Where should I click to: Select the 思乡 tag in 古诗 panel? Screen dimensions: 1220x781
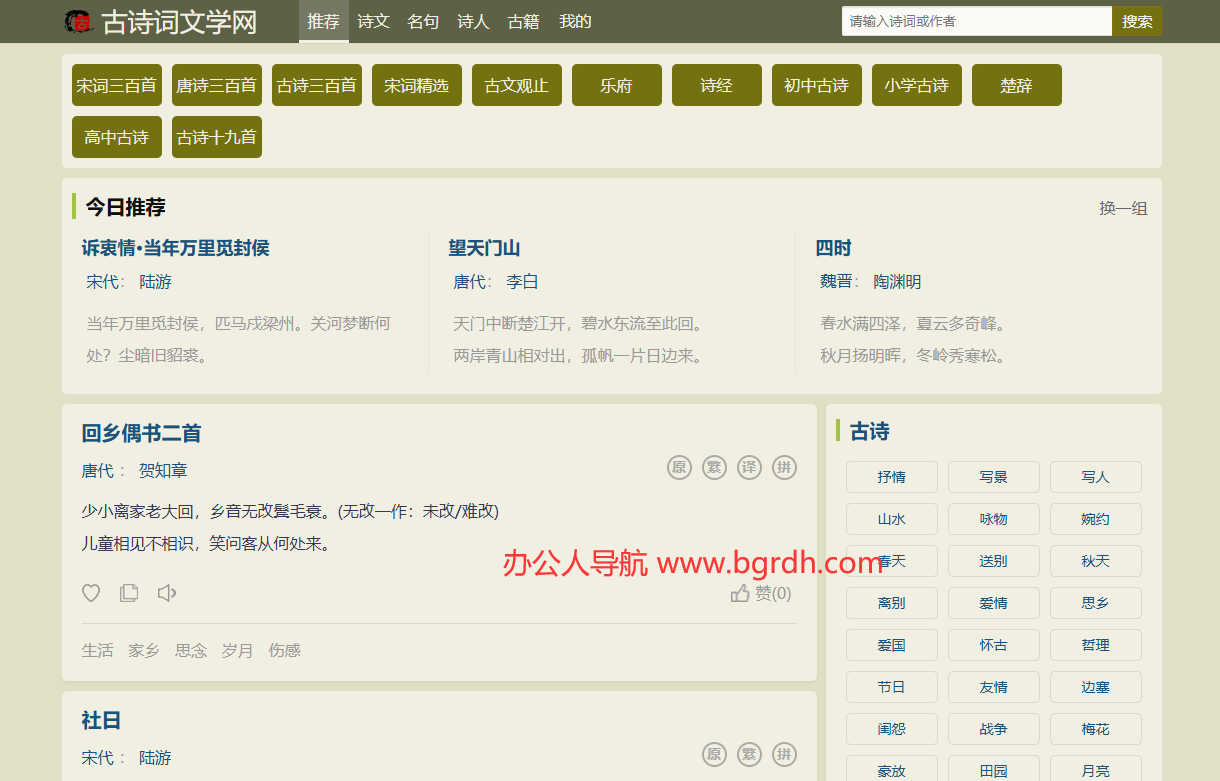(1095, 603)
